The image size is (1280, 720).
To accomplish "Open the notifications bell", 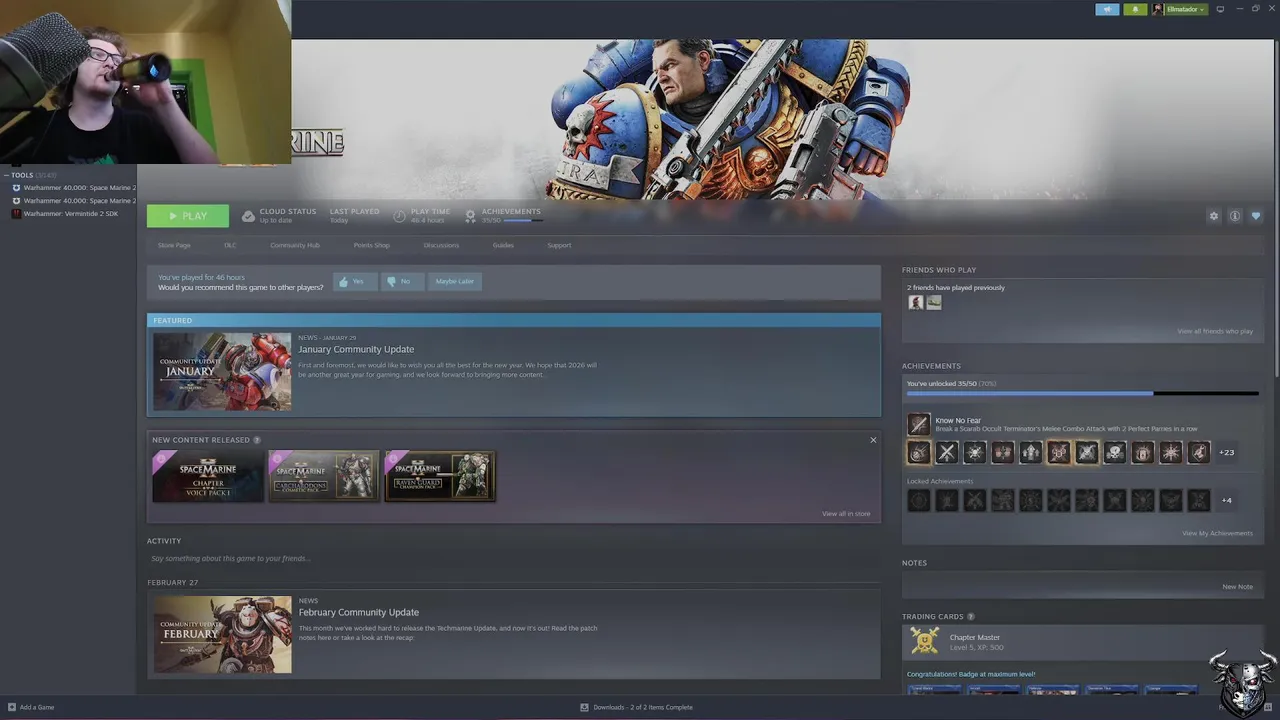I will 1135,9.
